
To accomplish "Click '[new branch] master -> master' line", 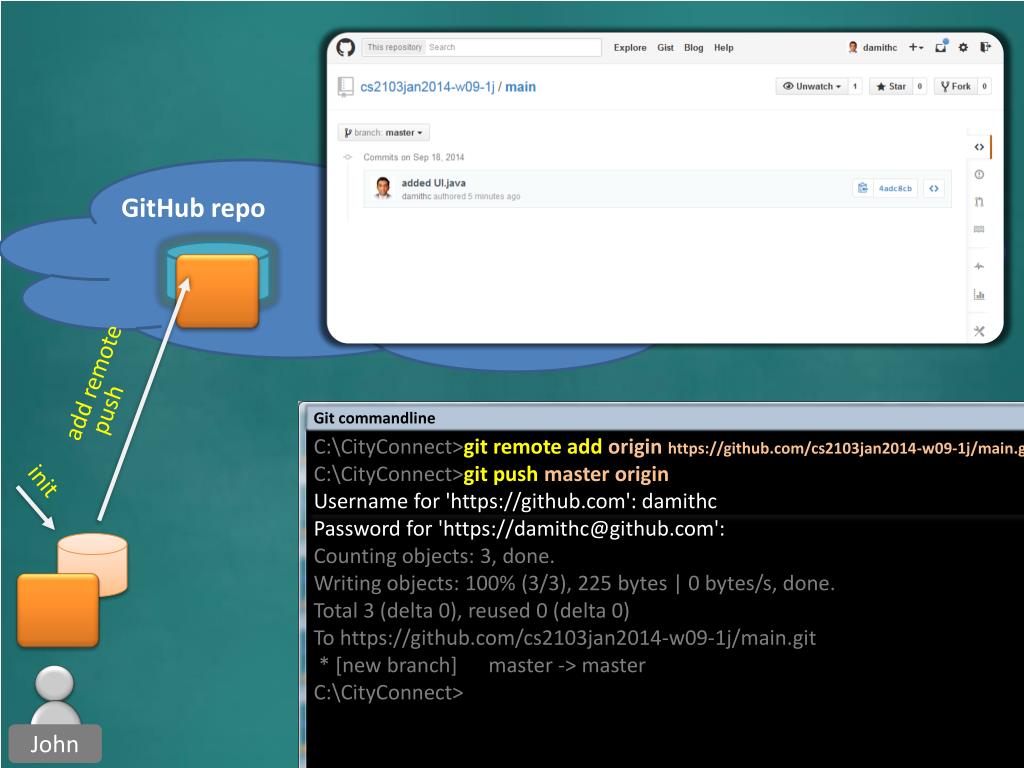I will click(483, 665).
